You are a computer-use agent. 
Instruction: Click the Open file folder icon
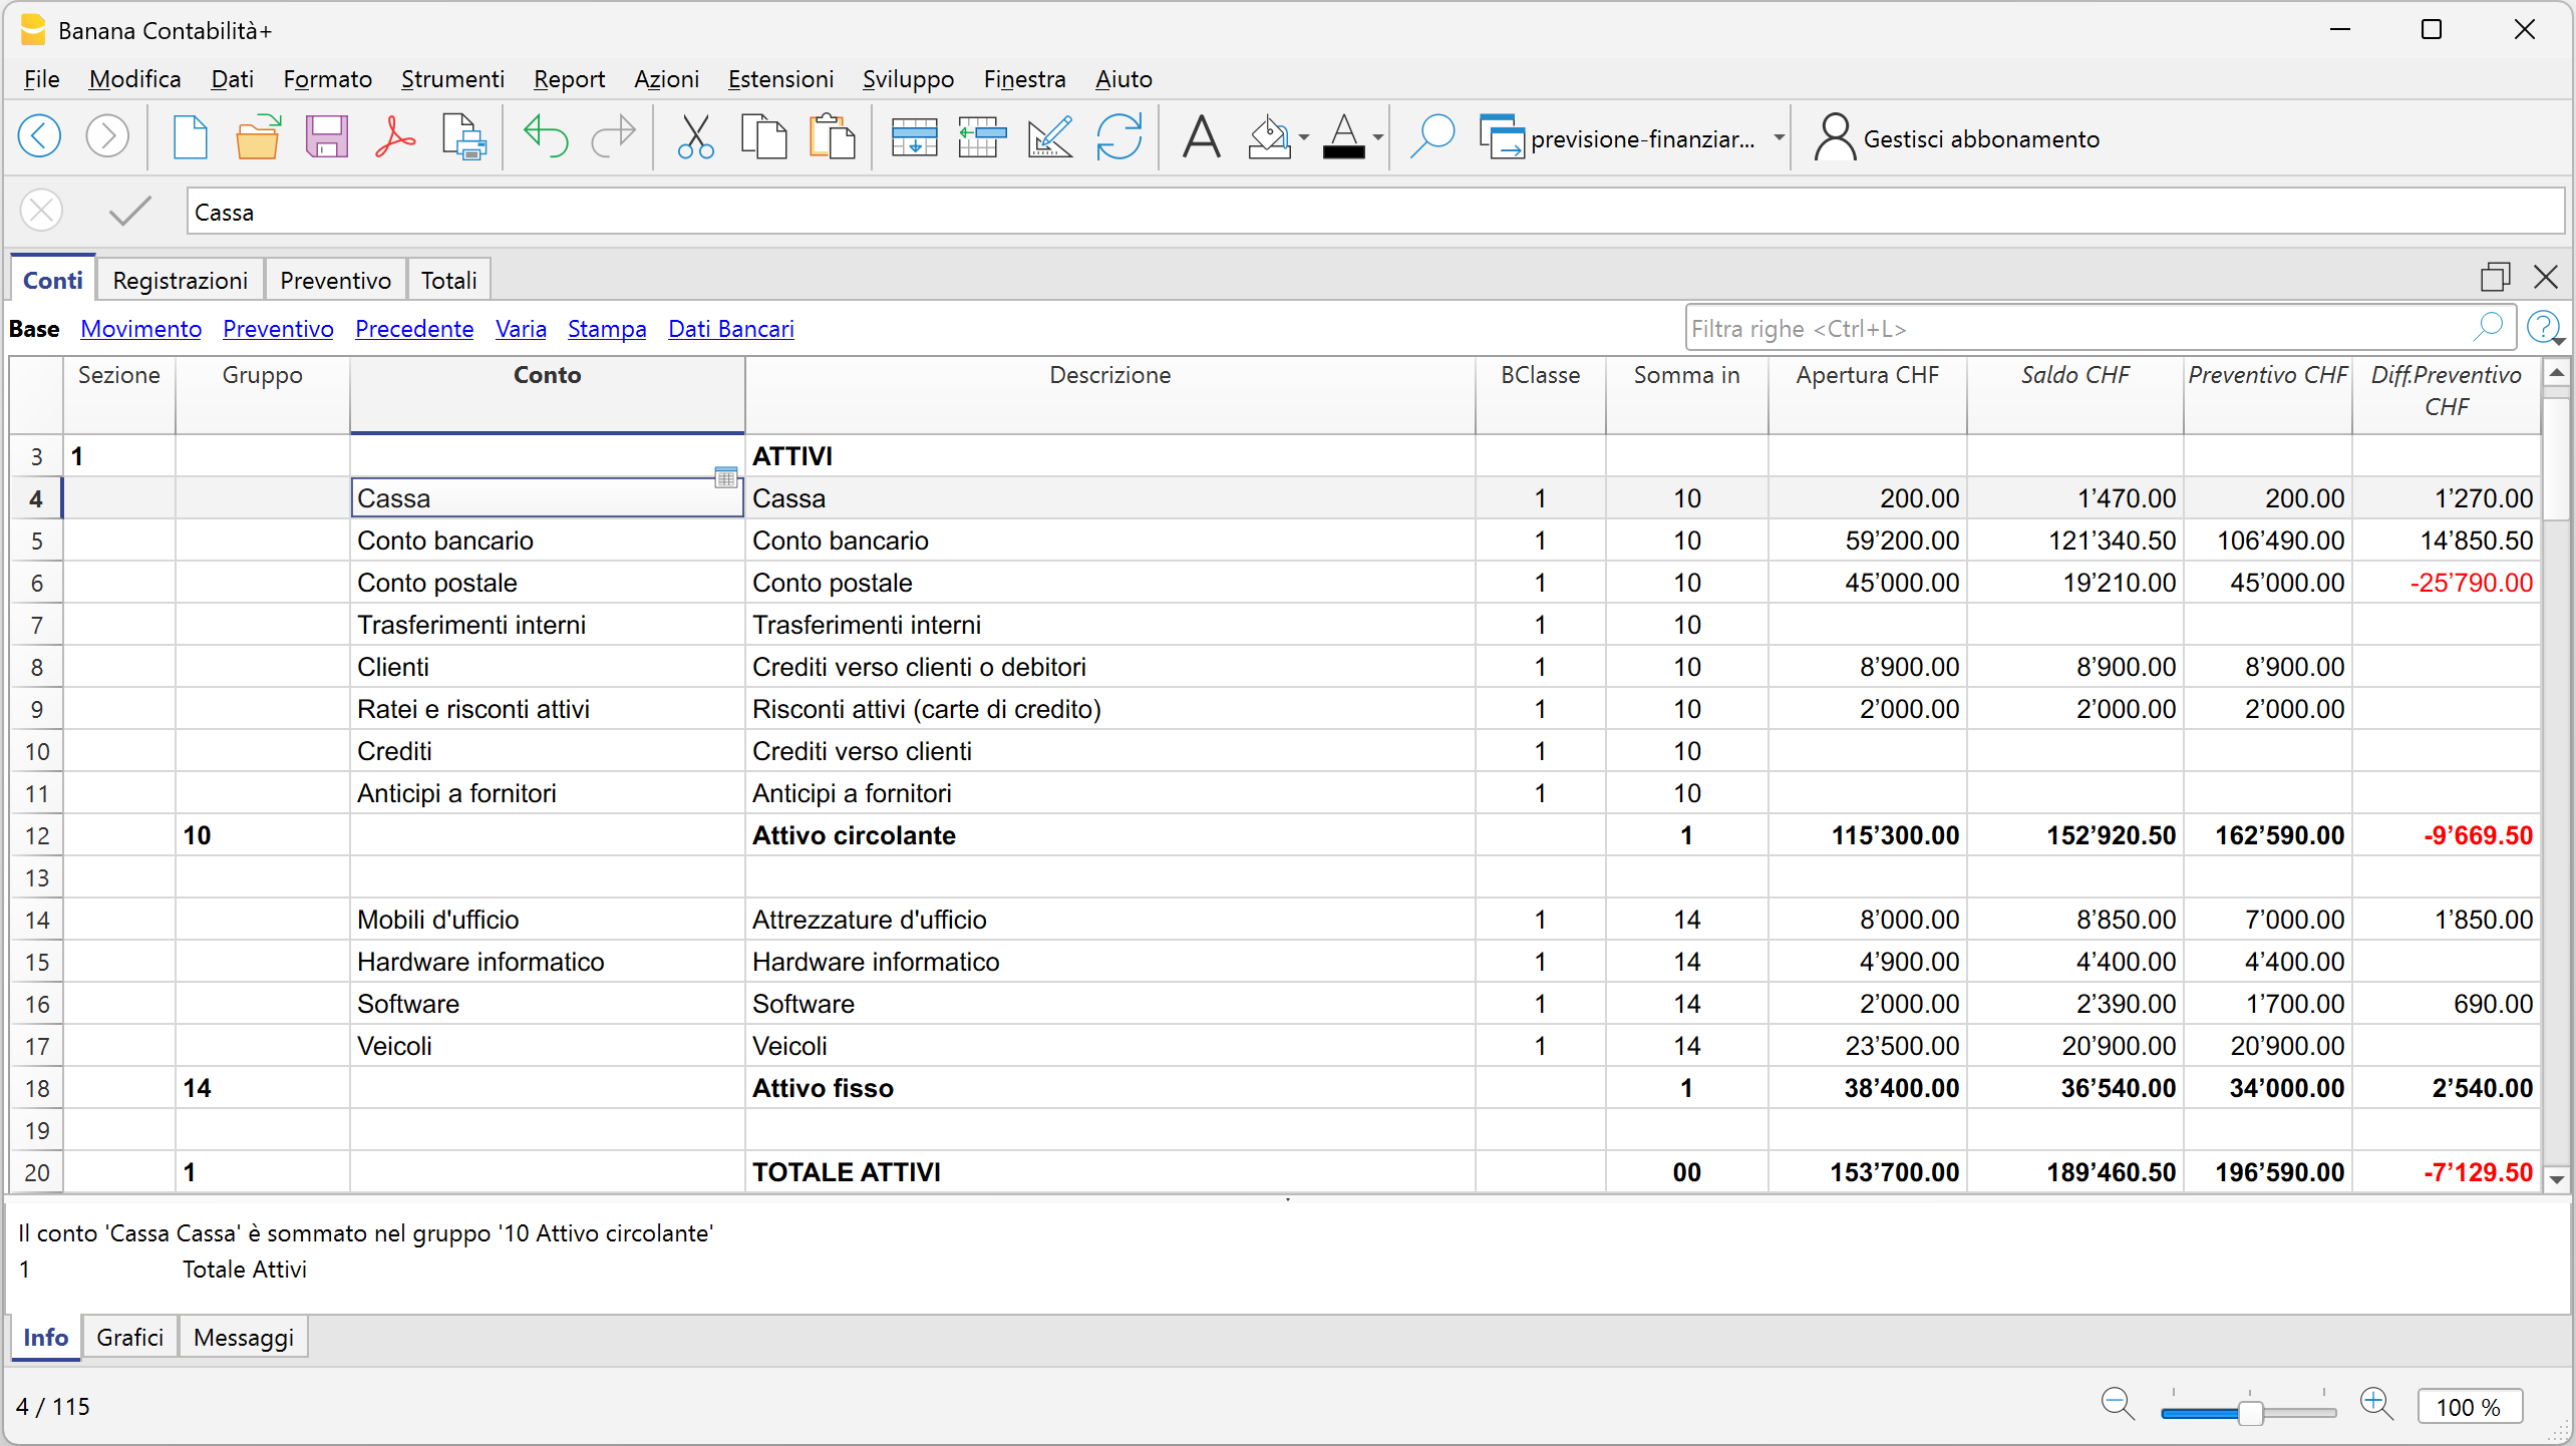(x=257, y=137)
